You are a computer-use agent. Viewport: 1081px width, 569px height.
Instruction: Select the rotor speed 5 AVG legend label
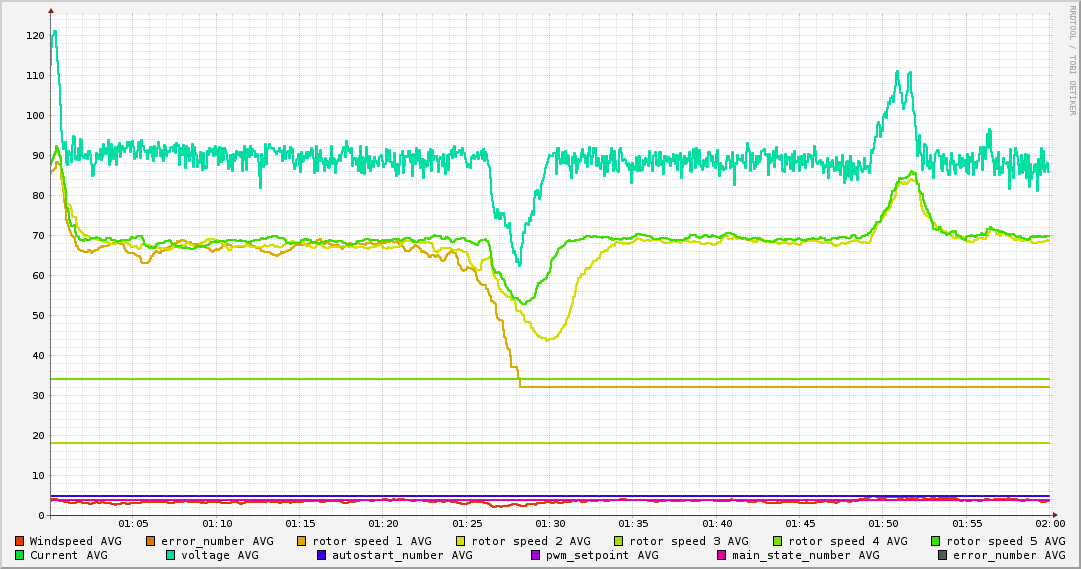click(1006, 541)
